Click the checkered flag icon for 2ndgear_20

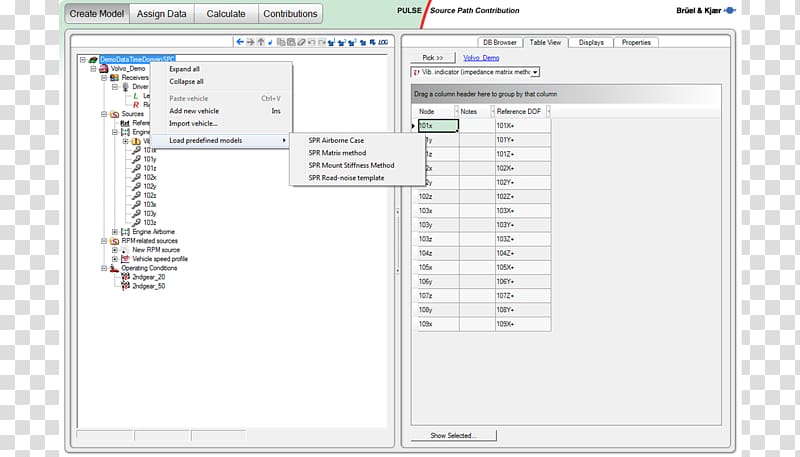point(126,277)
